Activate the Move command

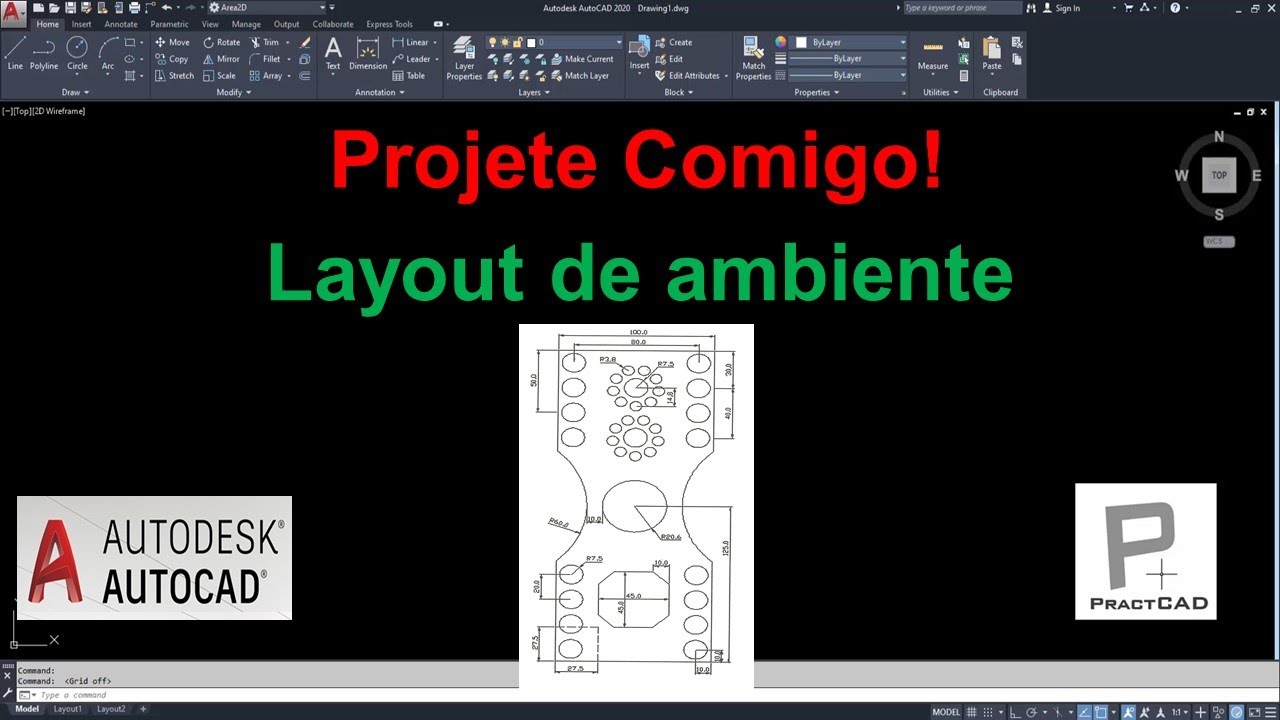[x=171, y=42]
